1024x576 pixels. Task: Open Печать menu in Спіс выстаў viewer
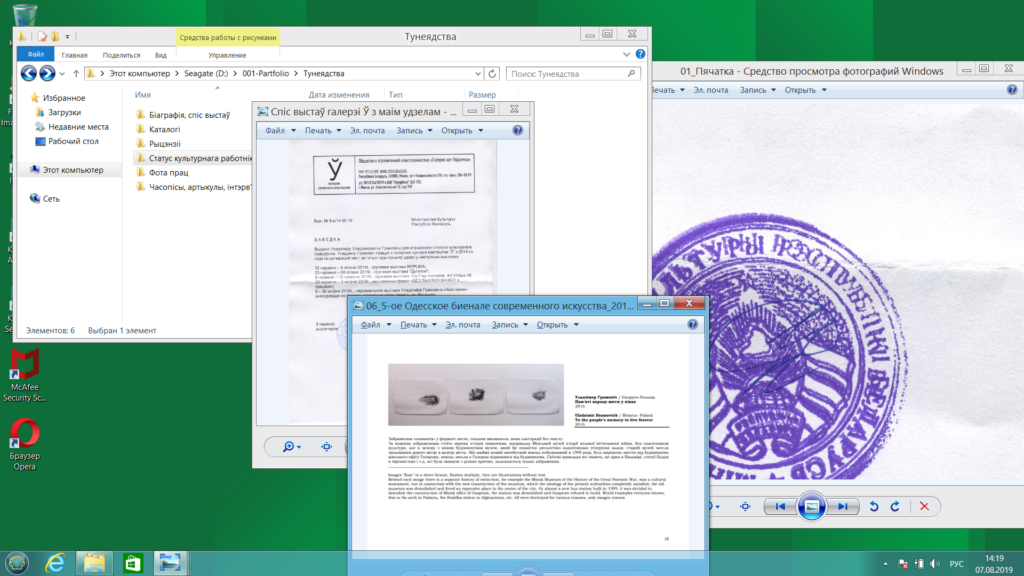pos(323,131)
